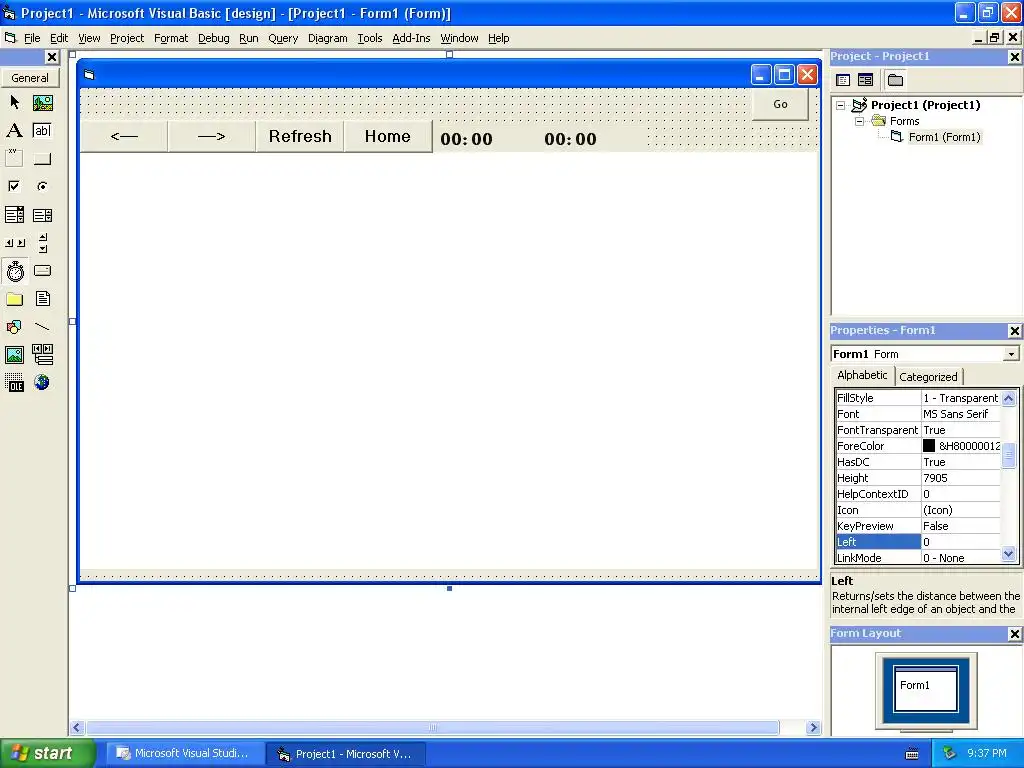Select the Frame control tool
This screenshot has width=1024, height=768.
point(14,158)
